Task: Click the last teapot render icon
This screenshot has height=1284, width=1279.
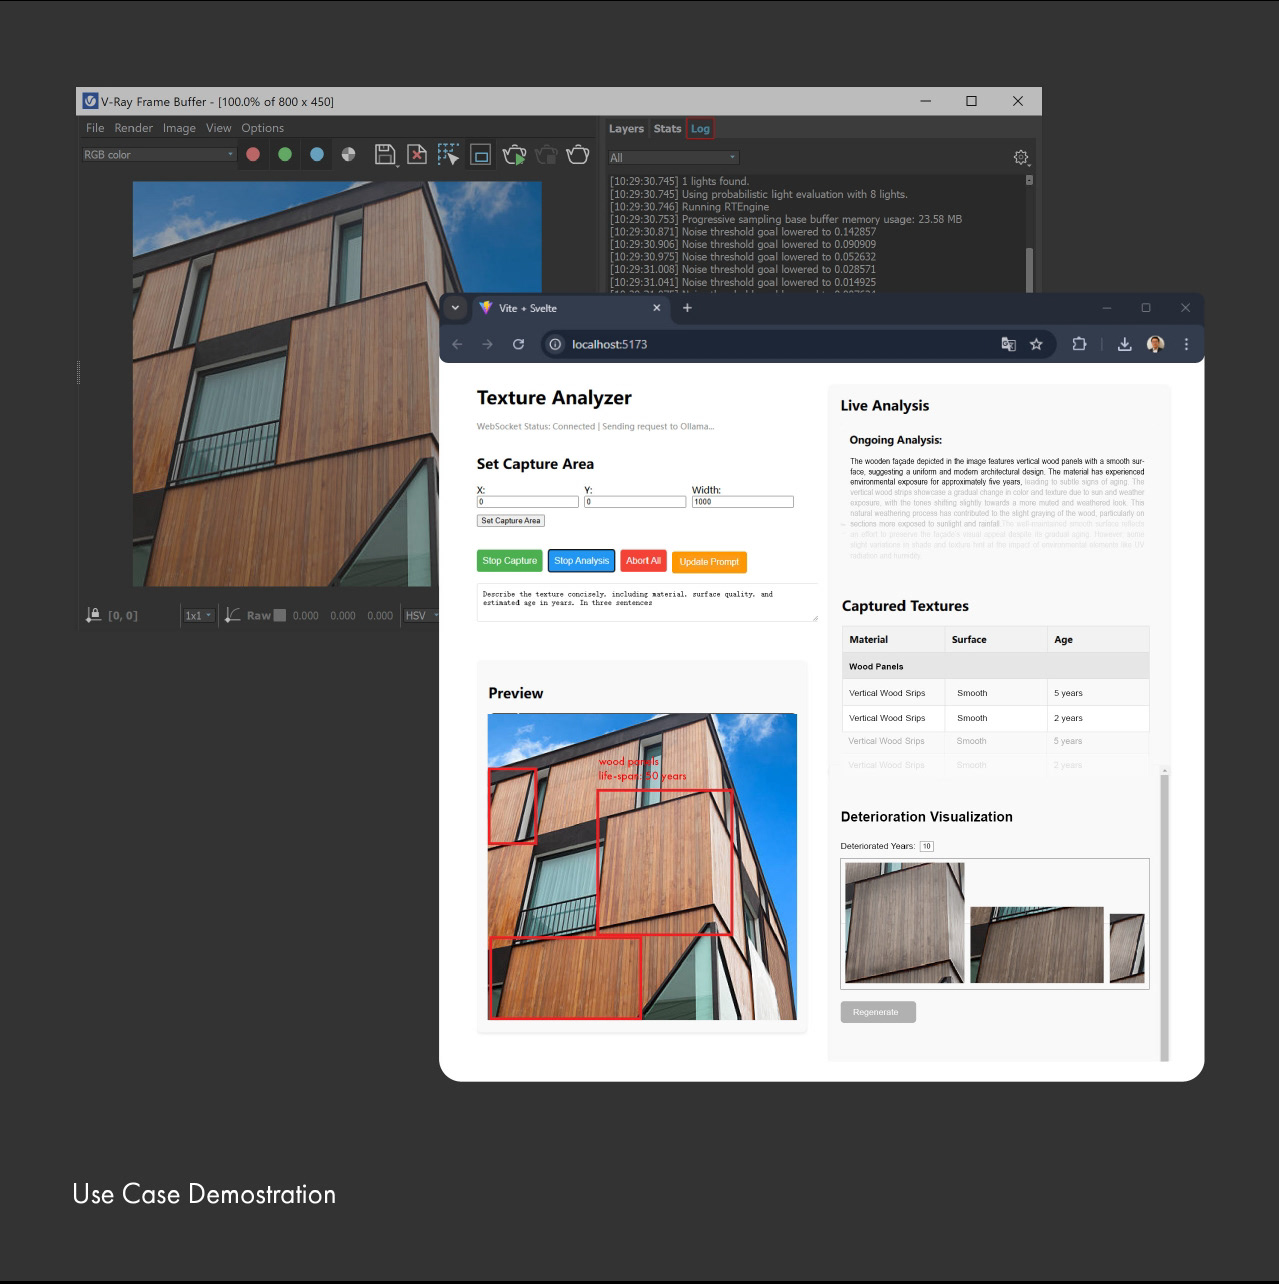Action: (578, 154)
